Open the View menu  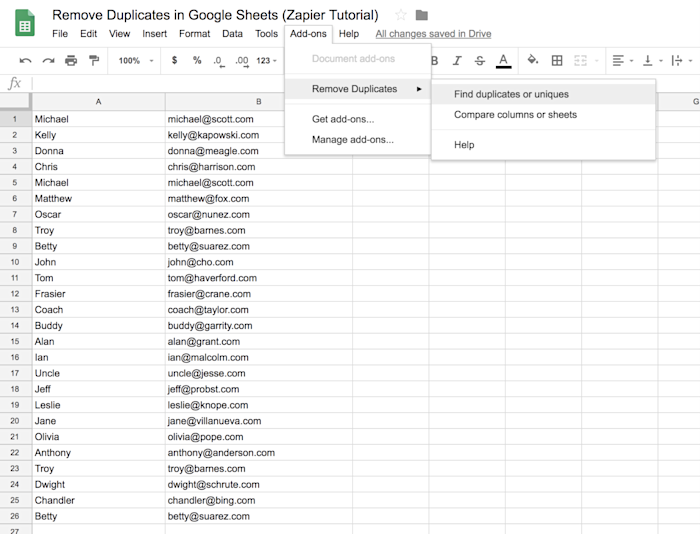[119, 33]
